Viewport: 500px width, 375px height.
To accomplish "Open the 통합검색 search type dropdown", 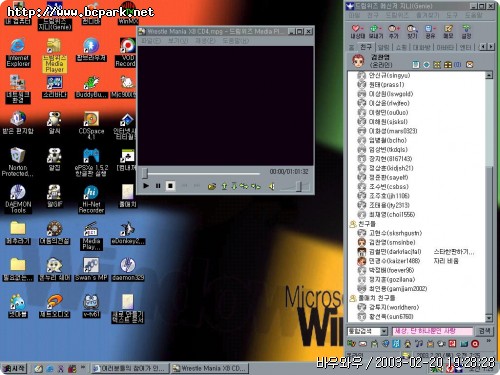I will pyautogui.click(x=384, y=331).
